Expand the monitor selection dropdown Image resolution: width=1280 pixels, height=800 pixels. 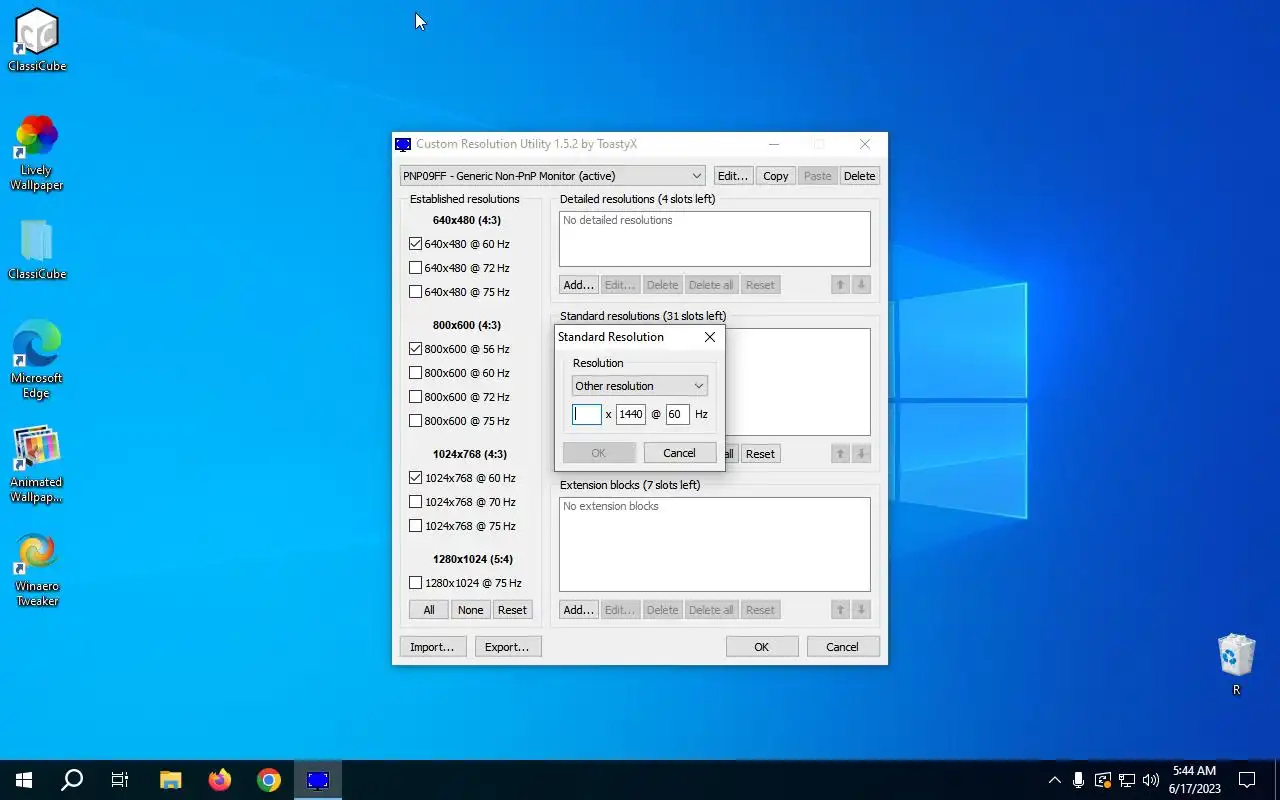pyautogui.click(x=552, y=176)
